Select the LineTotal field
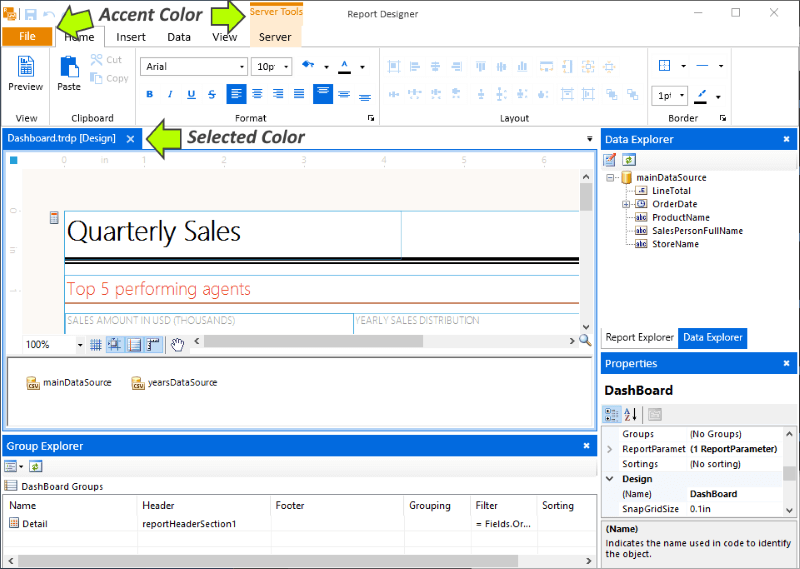 coord(671,191)
